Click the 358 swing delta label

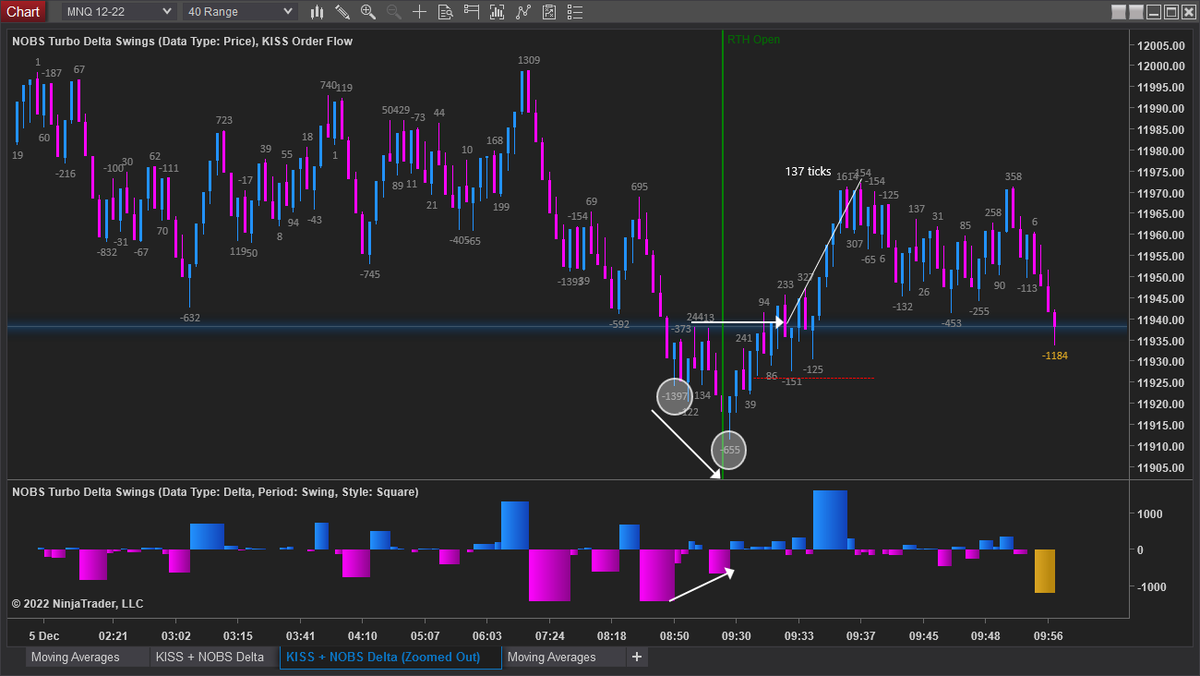click(x=1013, y=177)
